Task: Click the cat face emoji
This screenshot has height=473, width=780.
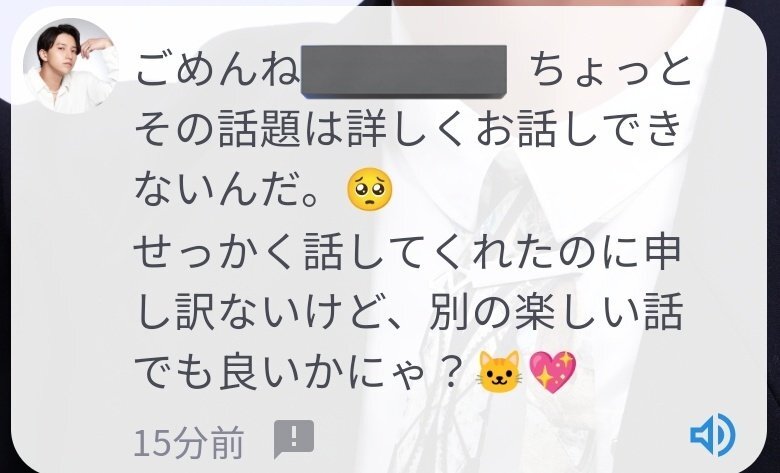Action: click(x=499, y=373)
